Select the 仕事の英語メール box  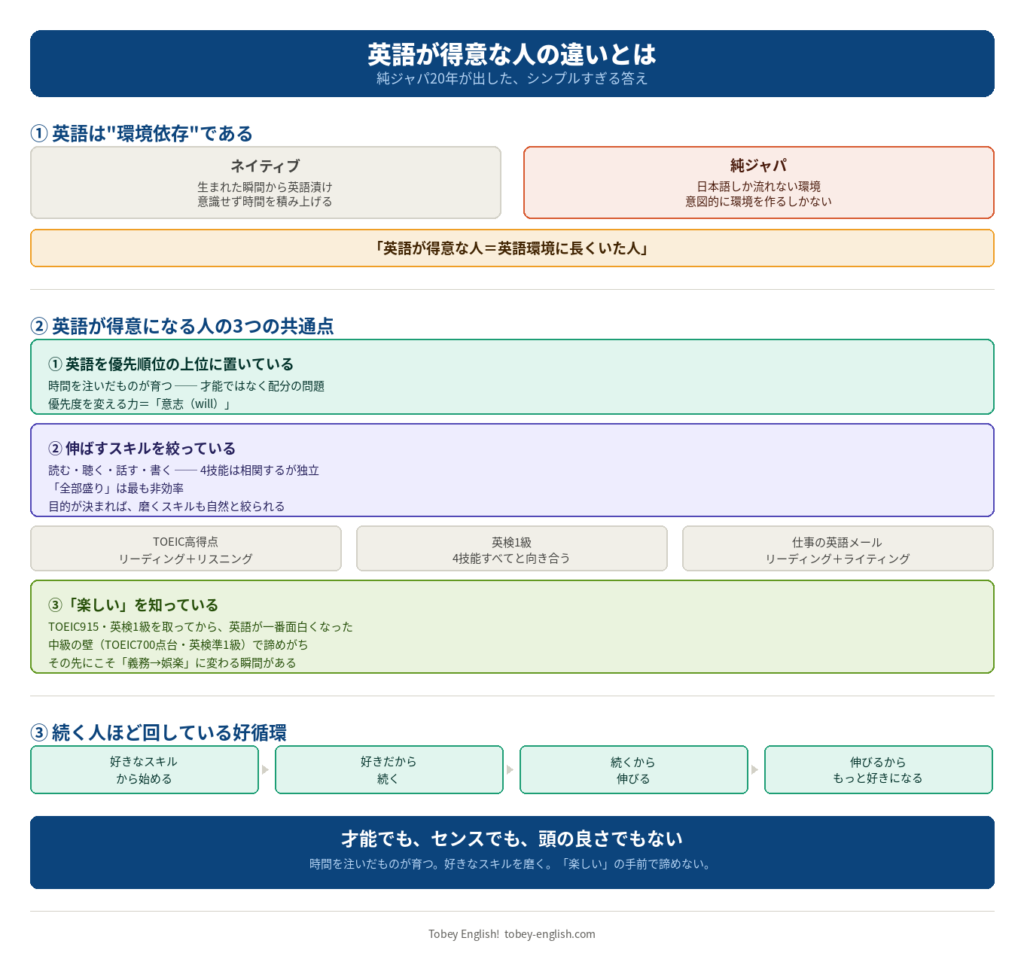(x=838, y=549)
